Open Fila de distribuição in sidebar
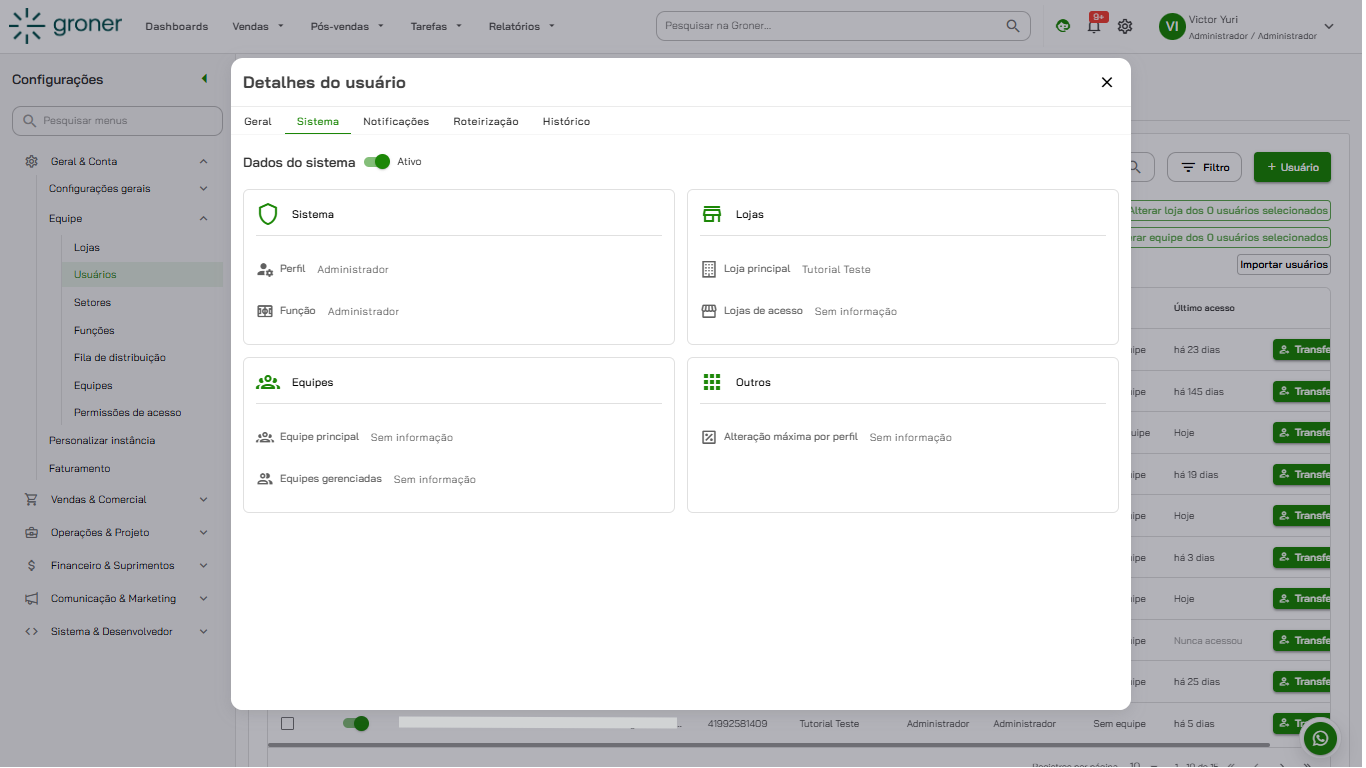 (120, 357)
